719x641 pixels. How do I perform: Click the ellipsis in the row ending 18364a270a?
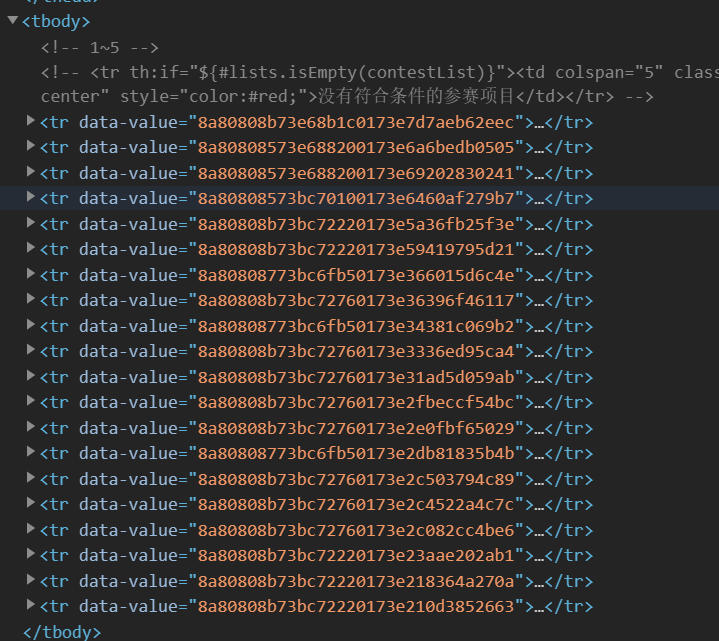(x=539, y=580)
